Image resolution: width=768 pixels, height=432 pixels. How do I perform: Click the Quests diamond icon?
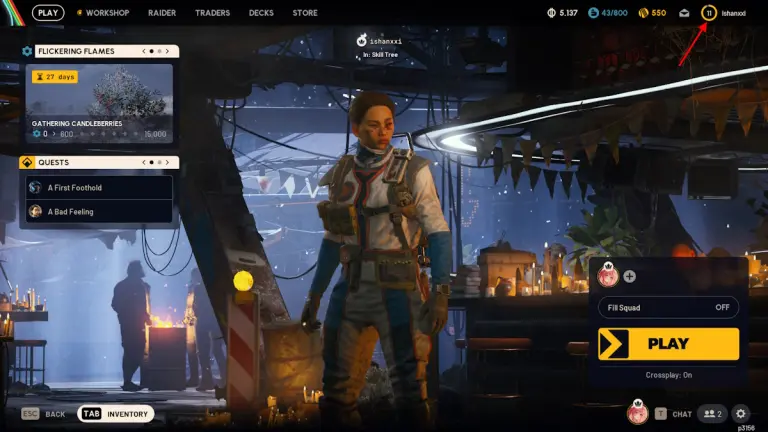(27, 162)
